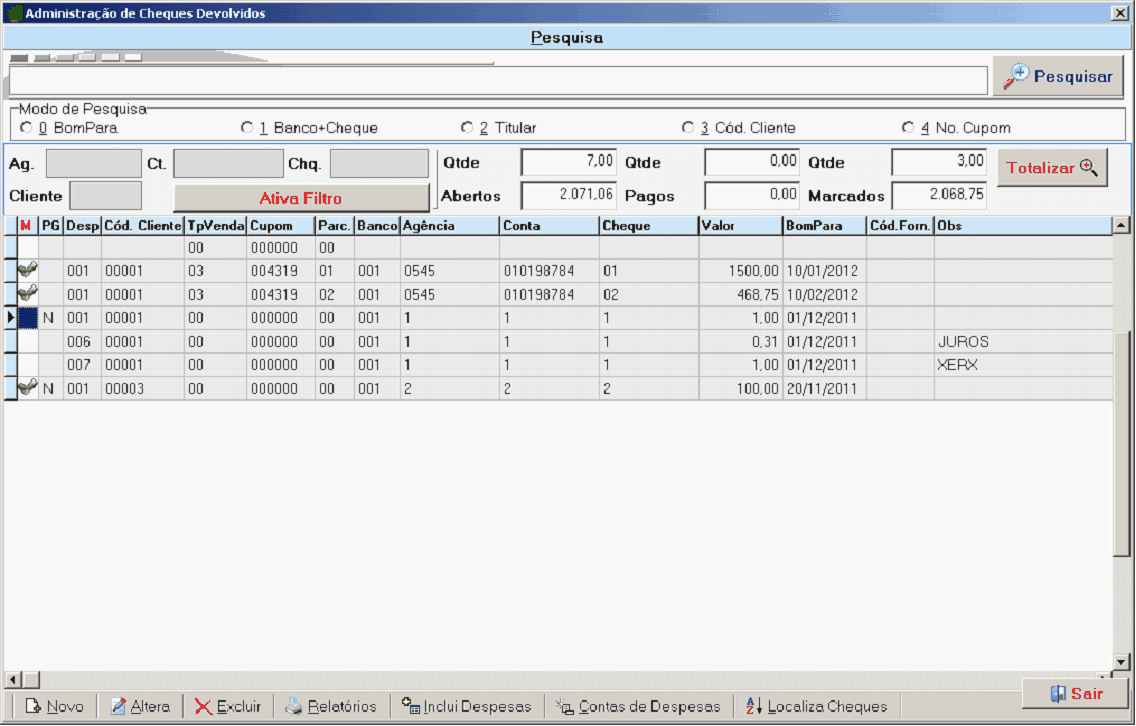Select the BomPara search mode radio
Image resolution: width=1136 pixels, height=726 pixels.
coord(26,128)
